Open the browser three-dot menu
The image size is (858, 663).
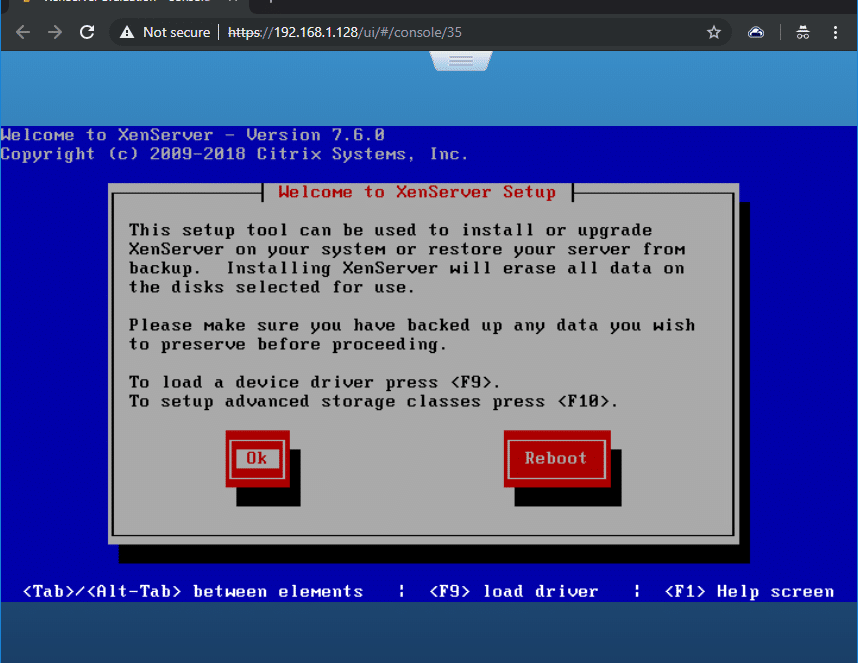(x=835, y=32)
